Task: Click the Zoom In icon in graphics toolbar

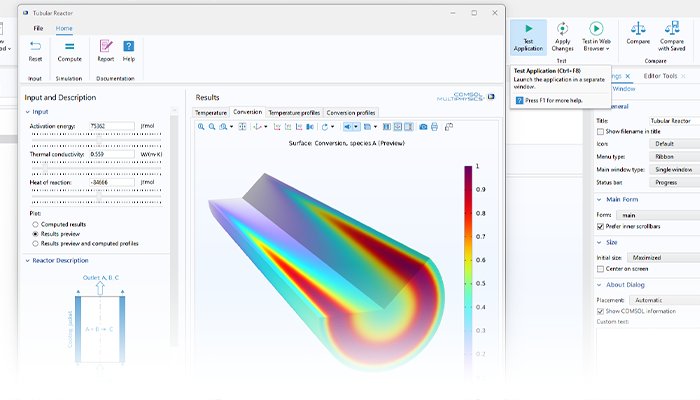Action: [x=201, y=127]
